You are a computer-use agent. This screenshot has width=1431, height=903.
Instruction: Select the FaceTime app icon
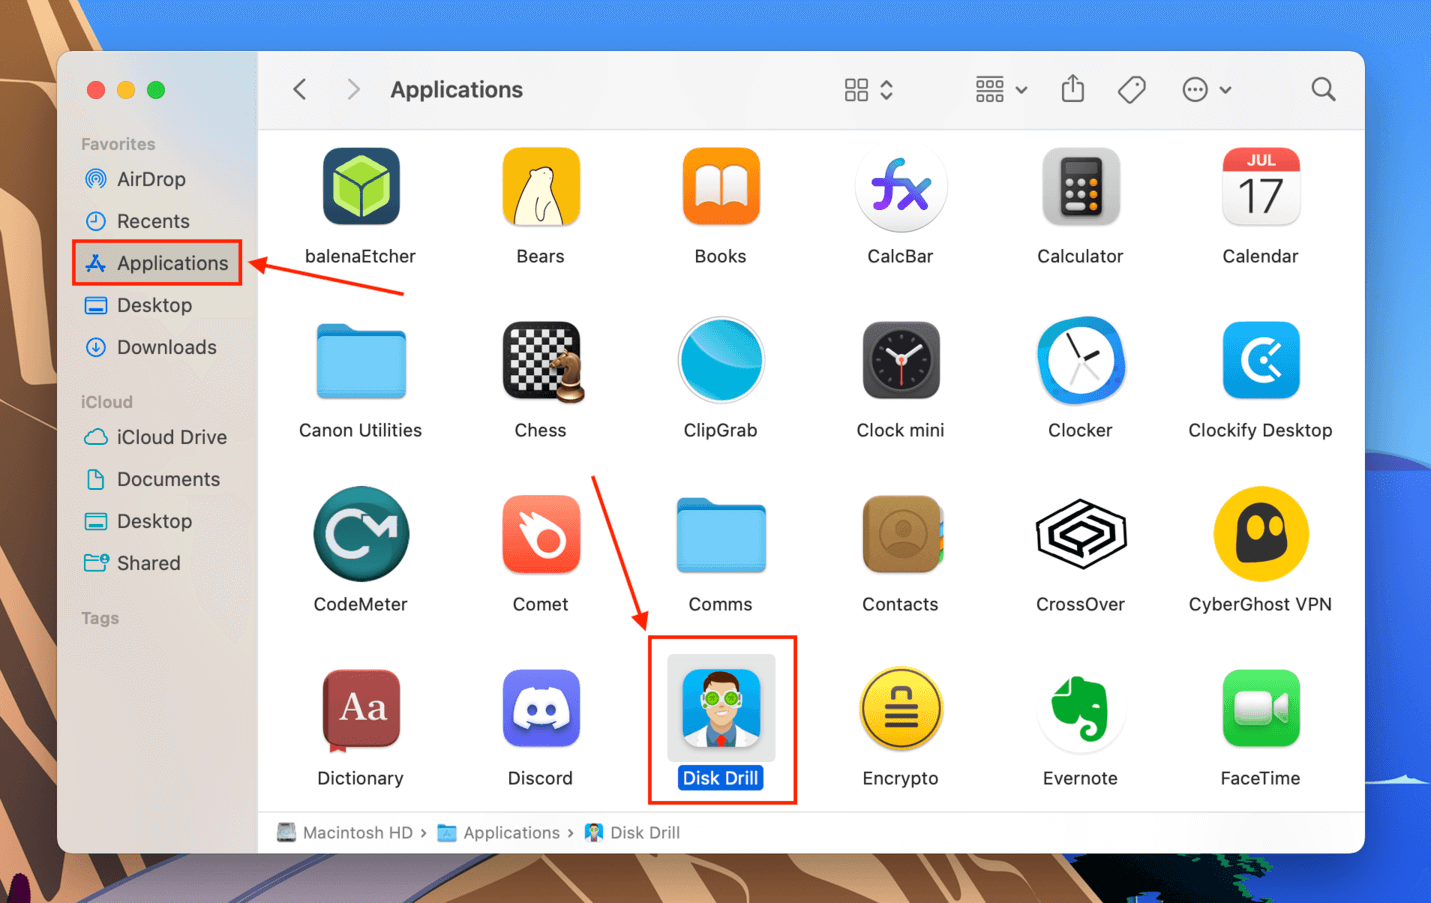[1261, 708]
